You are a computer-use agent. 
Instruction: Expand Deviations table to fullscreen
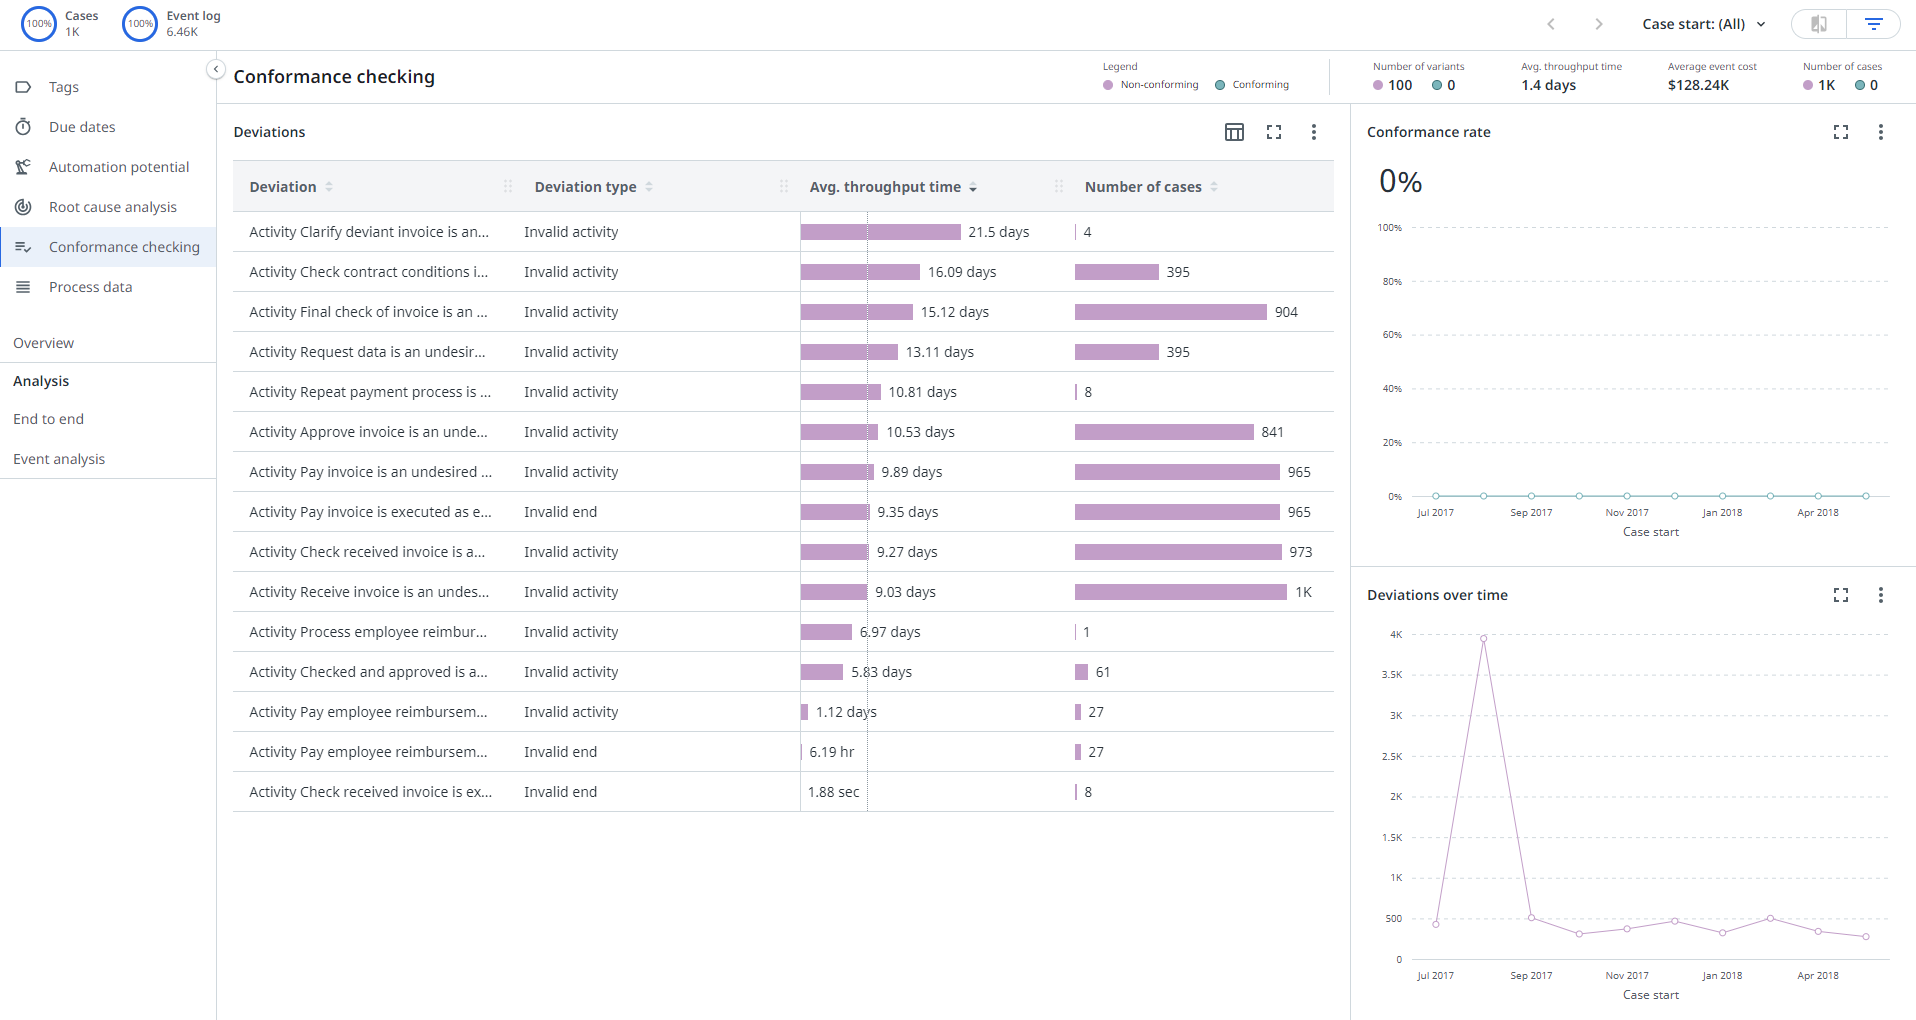[1274, 132]
